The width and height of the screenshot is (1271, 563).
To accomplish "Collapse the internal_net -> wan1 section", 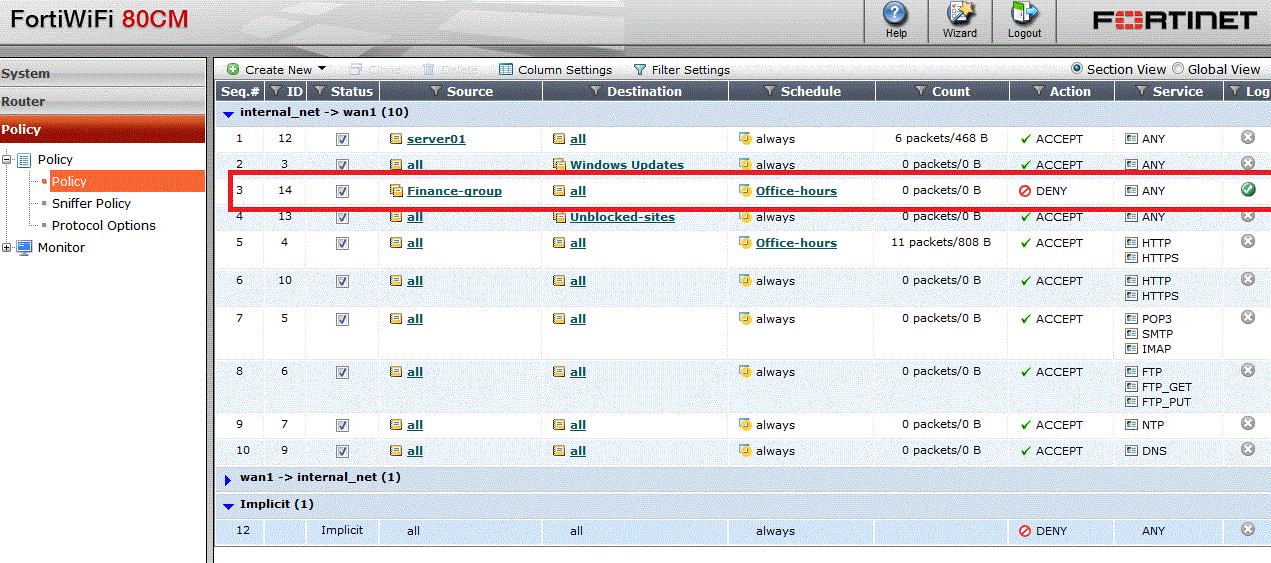I will coord(228,114).
